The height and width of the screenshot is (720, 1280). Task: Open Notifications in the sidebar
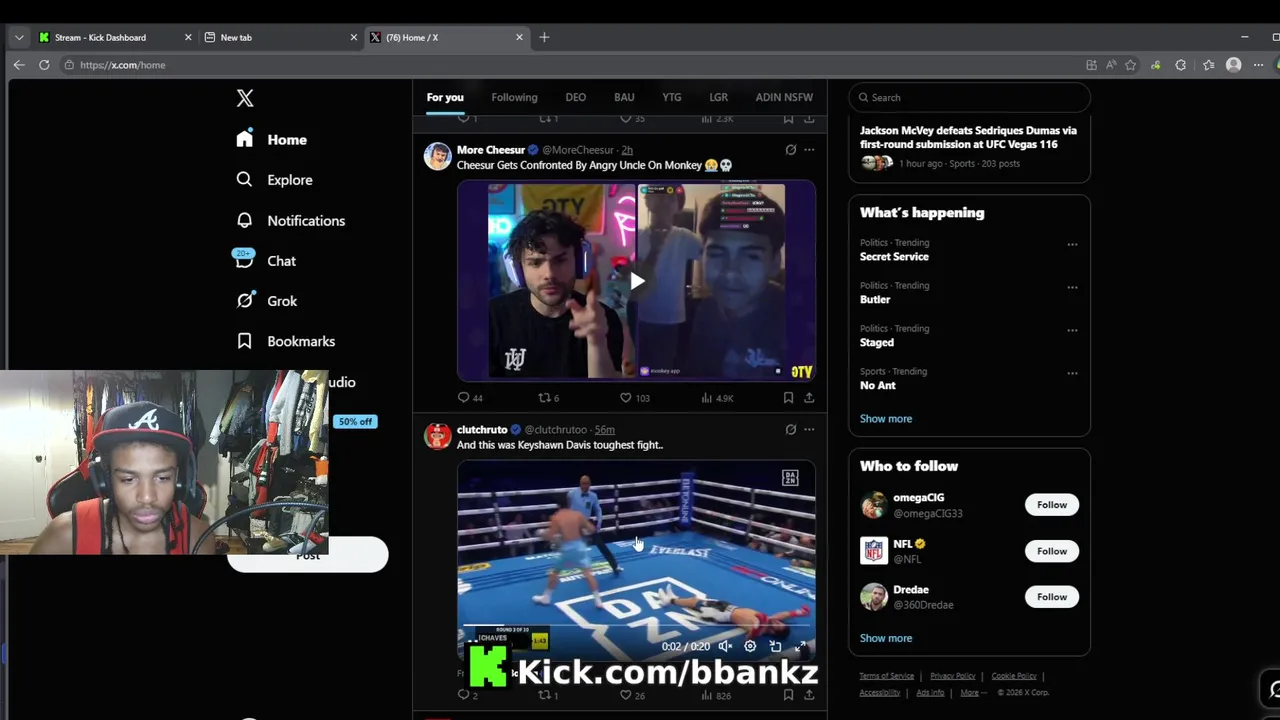pos(290,221)
